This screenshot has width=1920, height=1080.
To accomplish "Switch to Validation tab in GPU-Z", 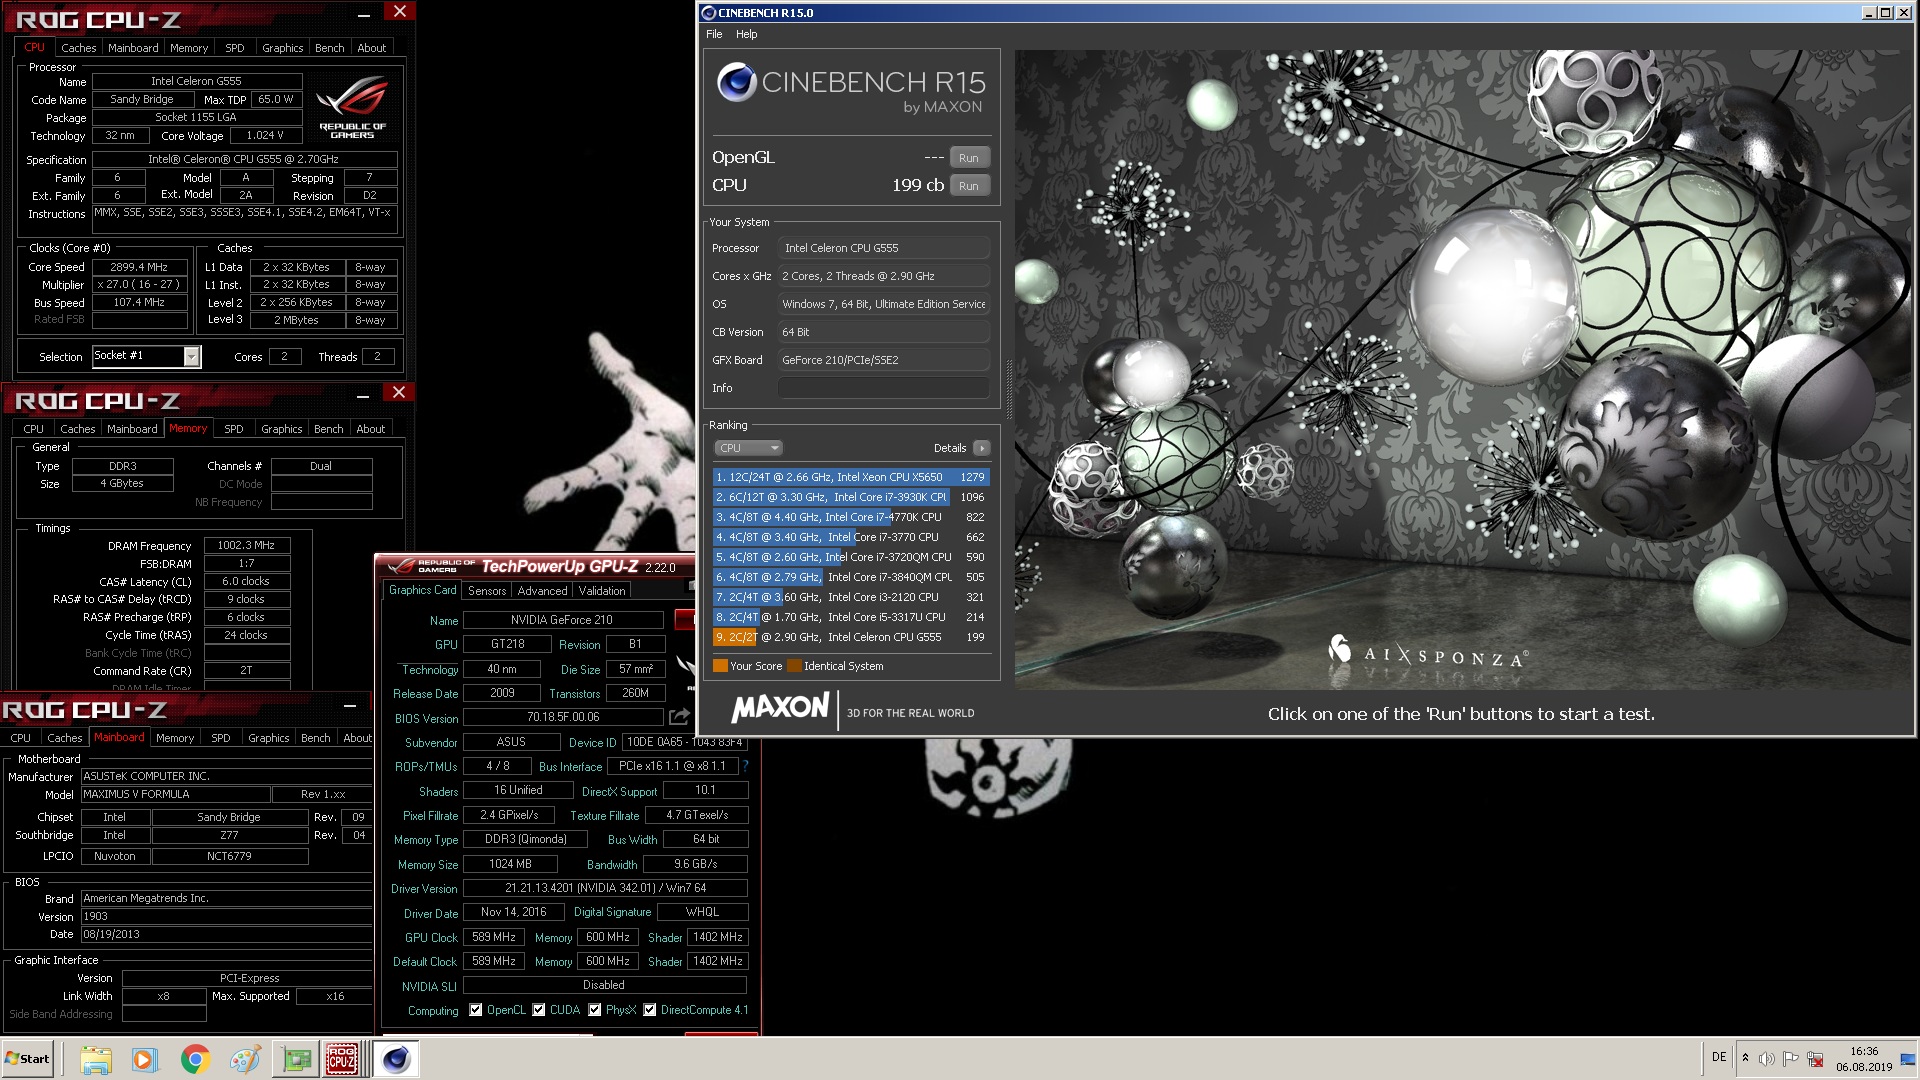I will 602,591.
